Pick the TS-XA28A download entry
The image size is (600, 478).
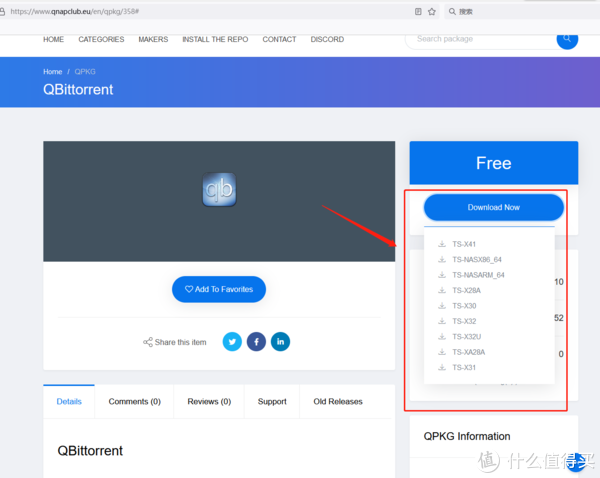(468, 352)
